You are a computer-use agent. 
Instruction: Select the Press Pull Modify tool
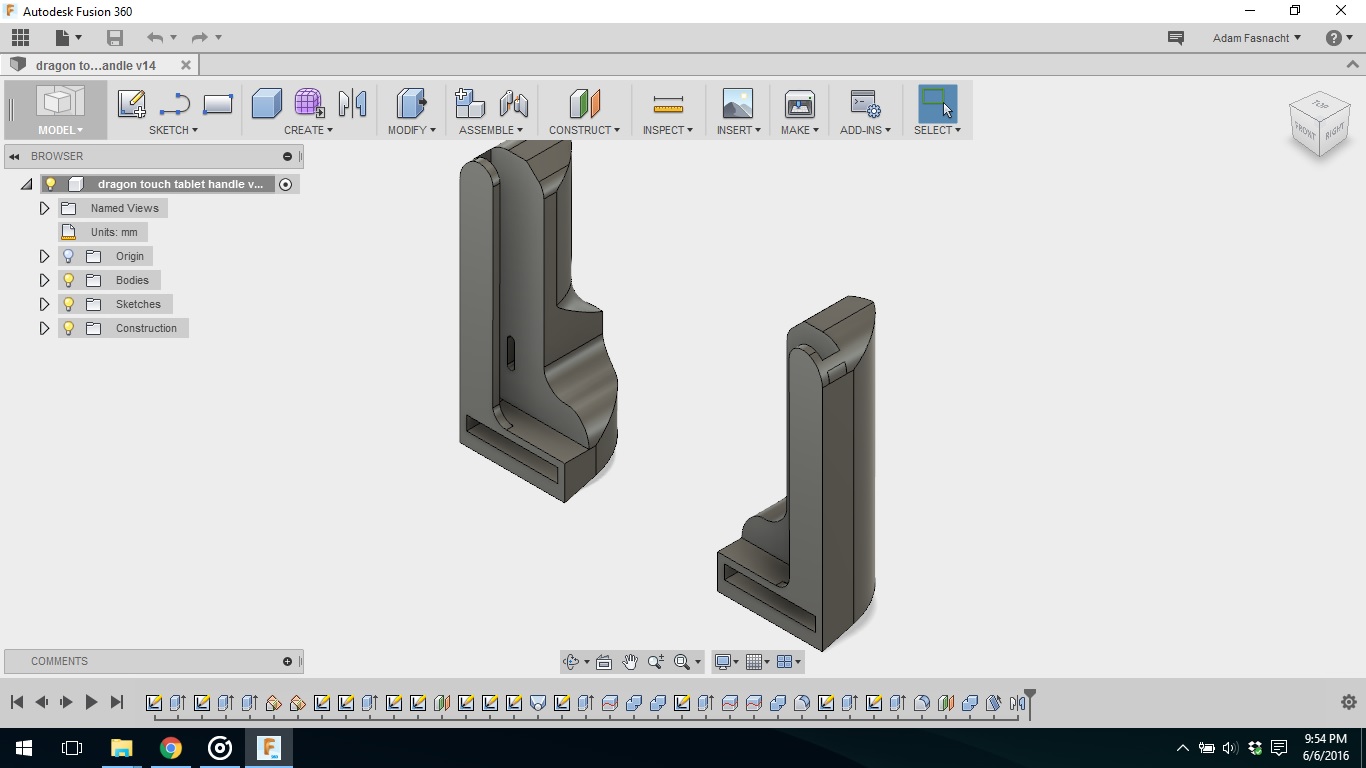(x=410, y=104)
